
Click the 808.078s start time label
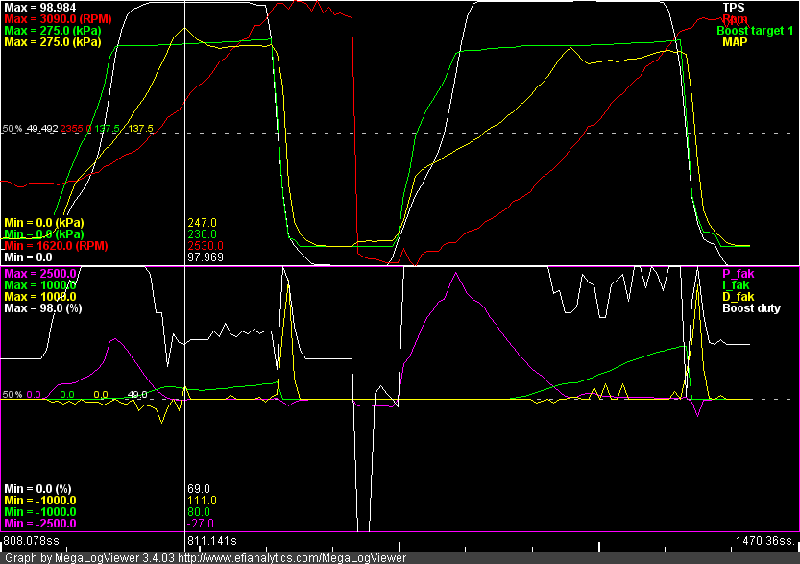click(x=30, y=540)
